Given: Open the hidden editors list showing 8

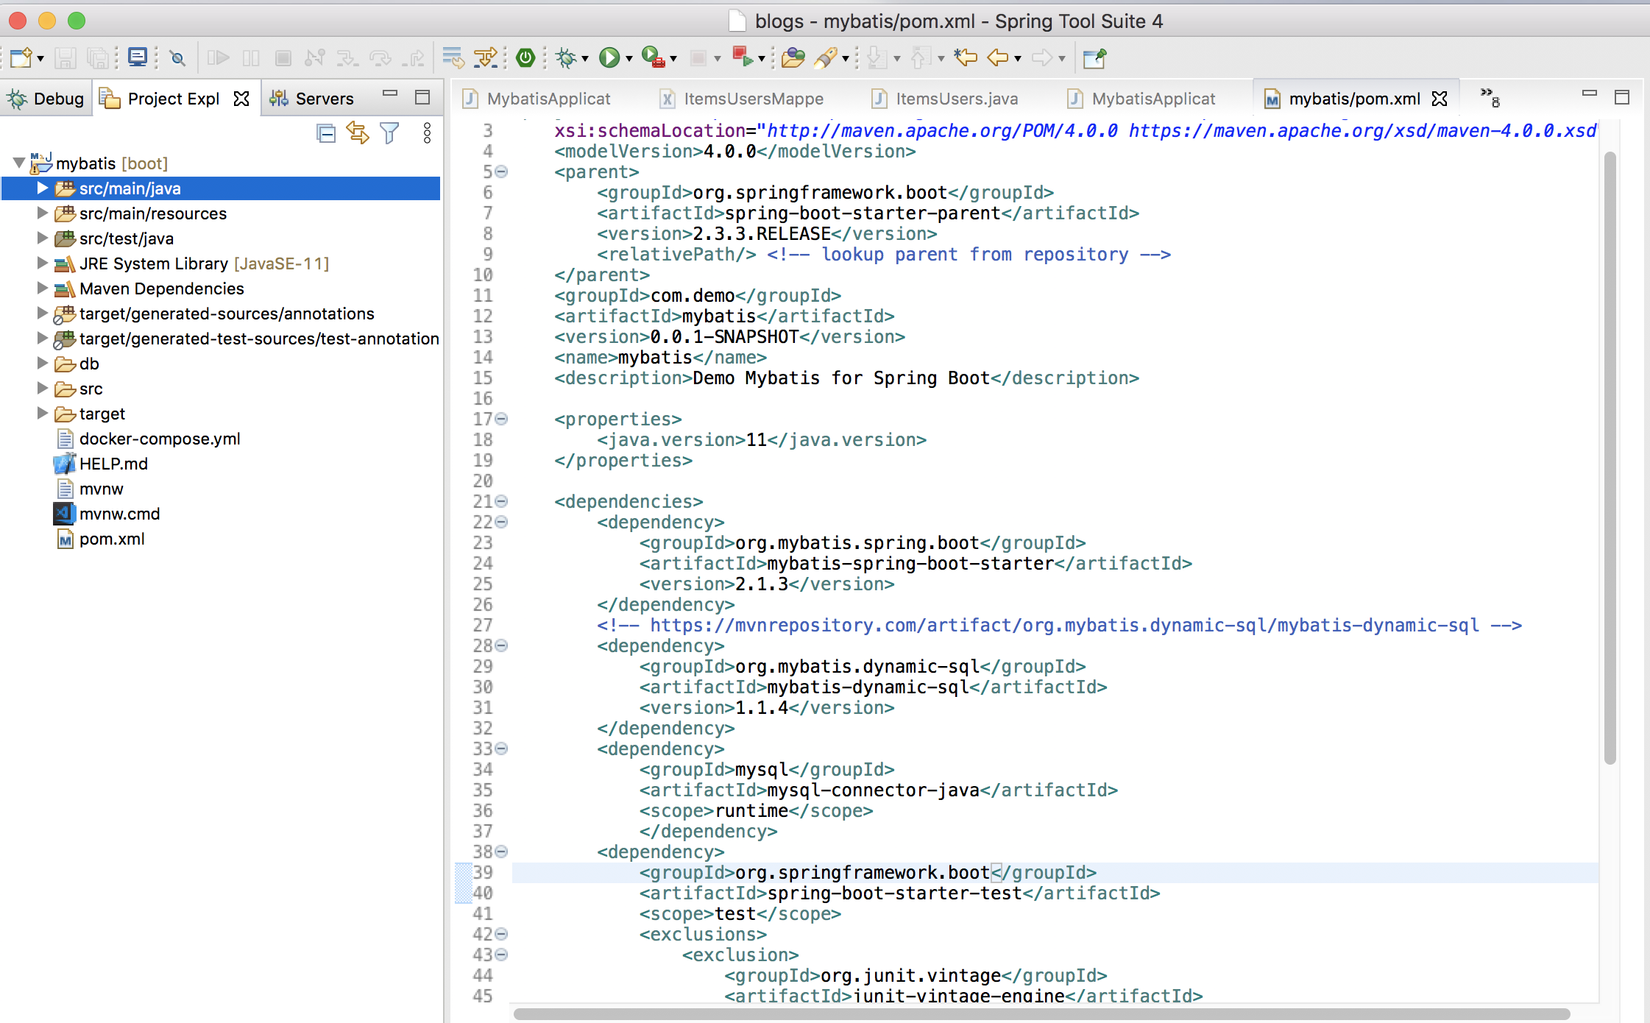Looking at the screenshot, I should (x=1490, y=98).
